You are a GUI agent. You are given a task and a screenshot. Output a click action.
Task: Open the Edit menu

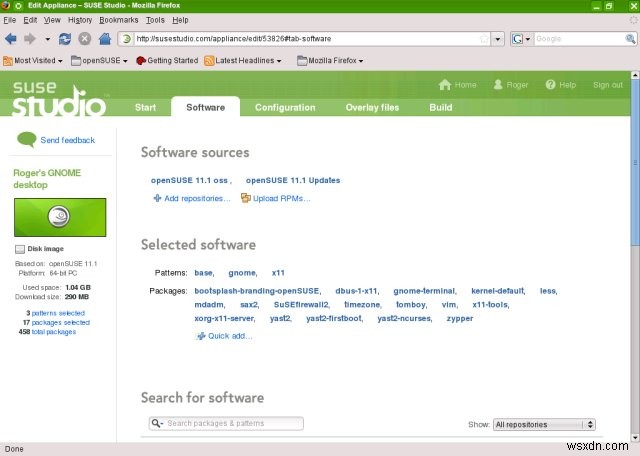click(x=30, y=20)
